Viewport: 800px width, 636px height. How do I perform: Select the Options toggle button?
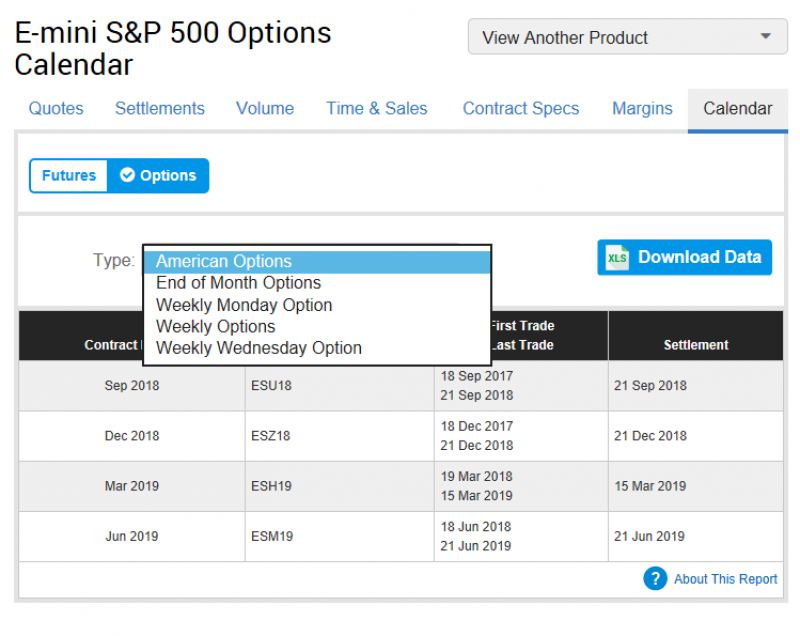click(x=158, y=176)
